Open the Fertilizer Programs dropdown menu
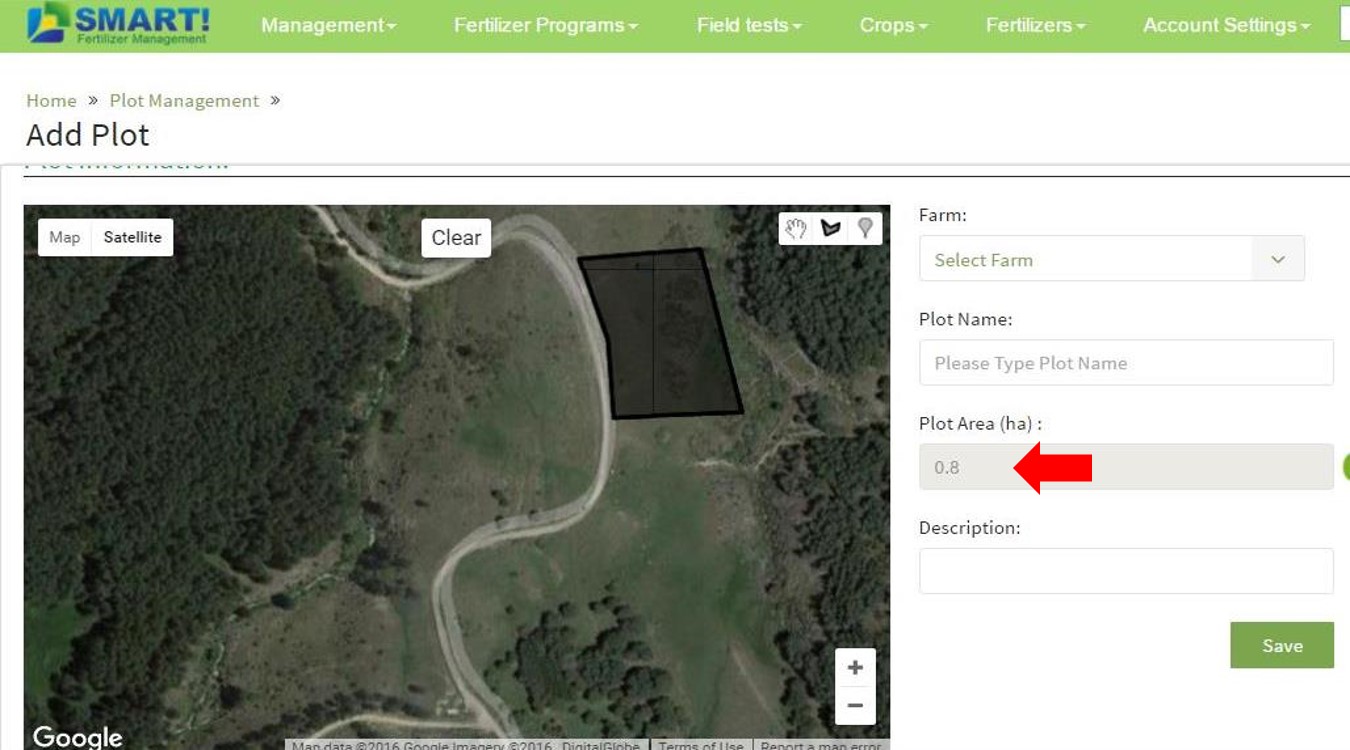The image size is (1350, 750). point(546,25)
